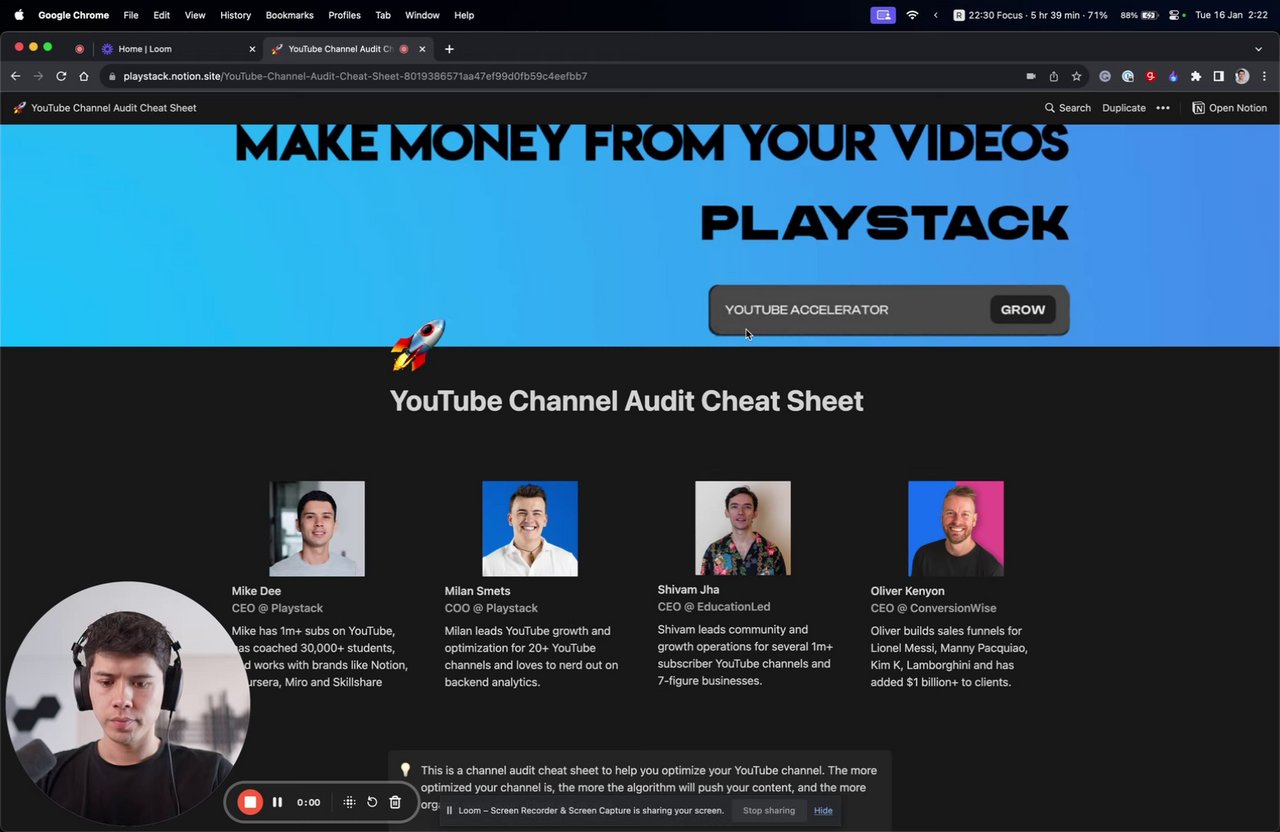Close the YouTube Channel Audit tab
The width and height of the screenshot is (1280, 832).
click(x=422, y=49)
